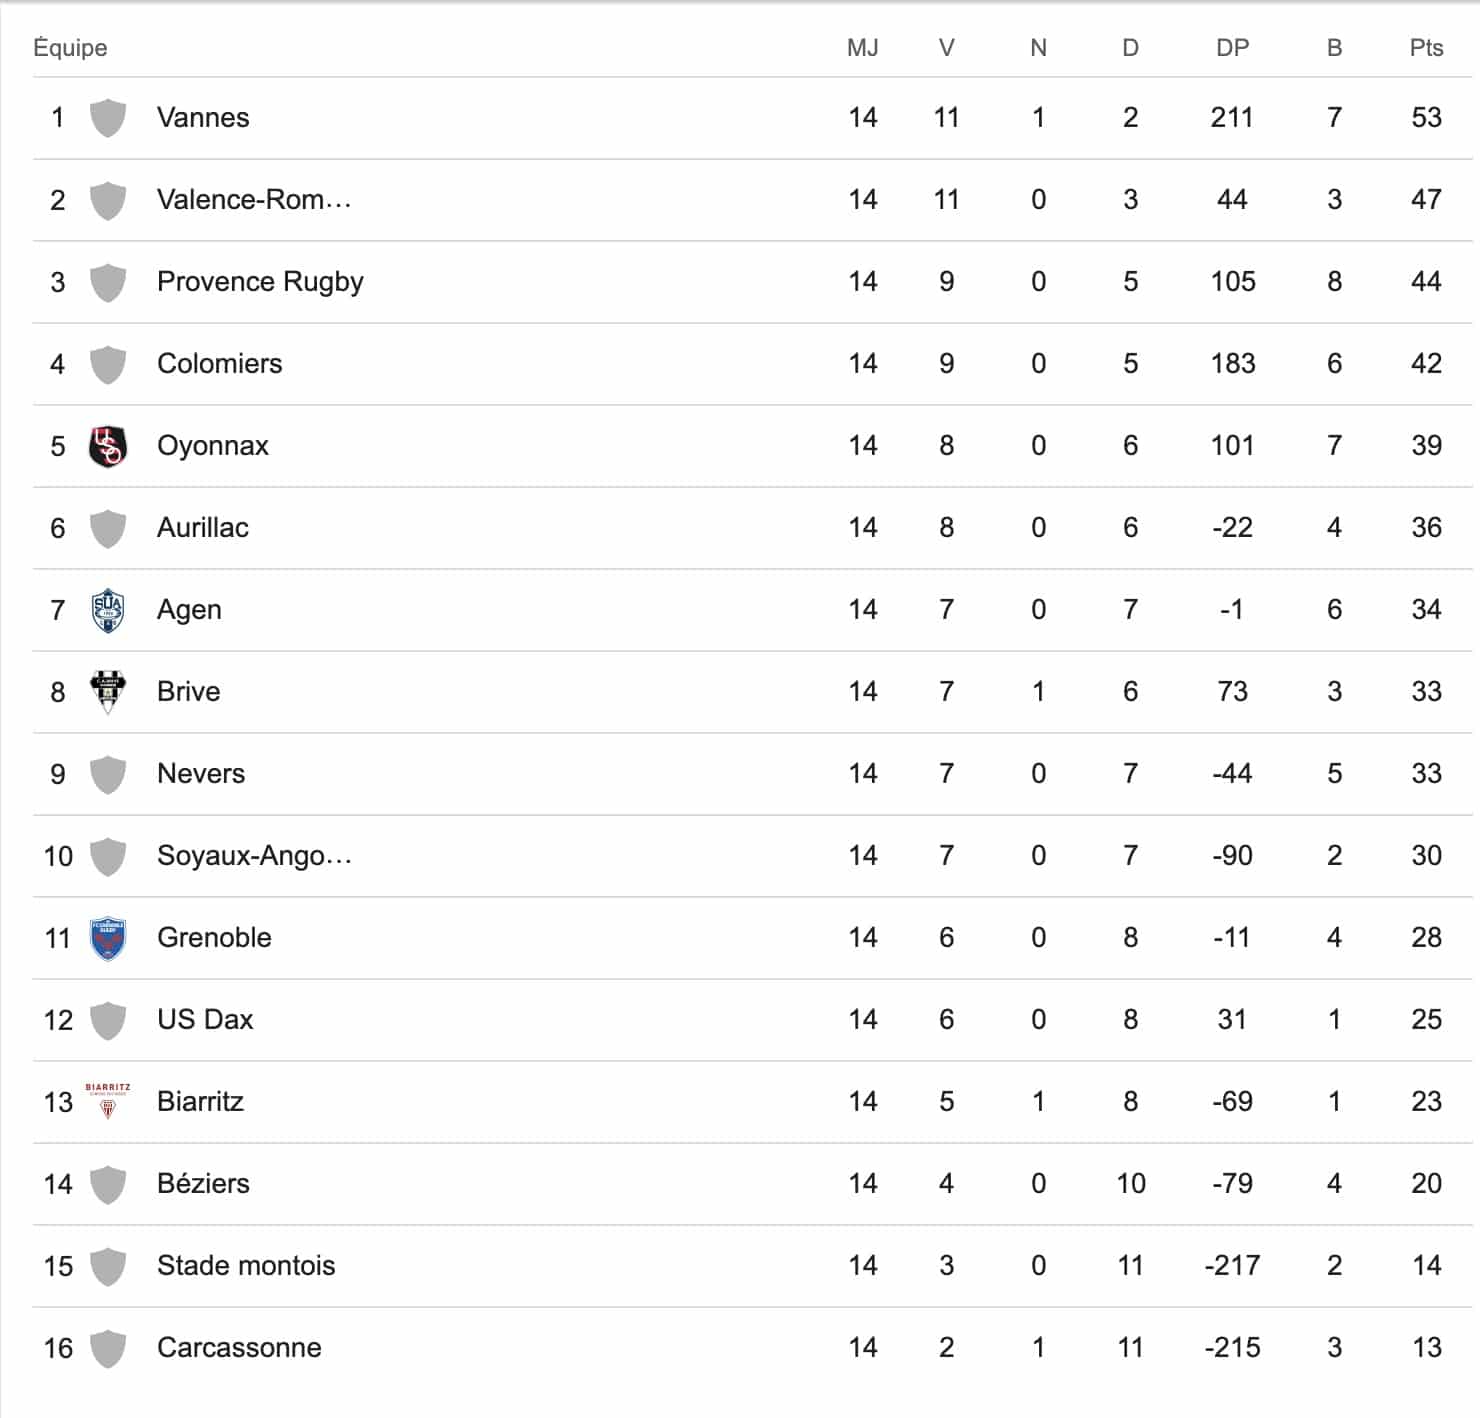Click the Grenoble club logo
Viewport: 1480px width, 1418px height.
tap(108, 938)
